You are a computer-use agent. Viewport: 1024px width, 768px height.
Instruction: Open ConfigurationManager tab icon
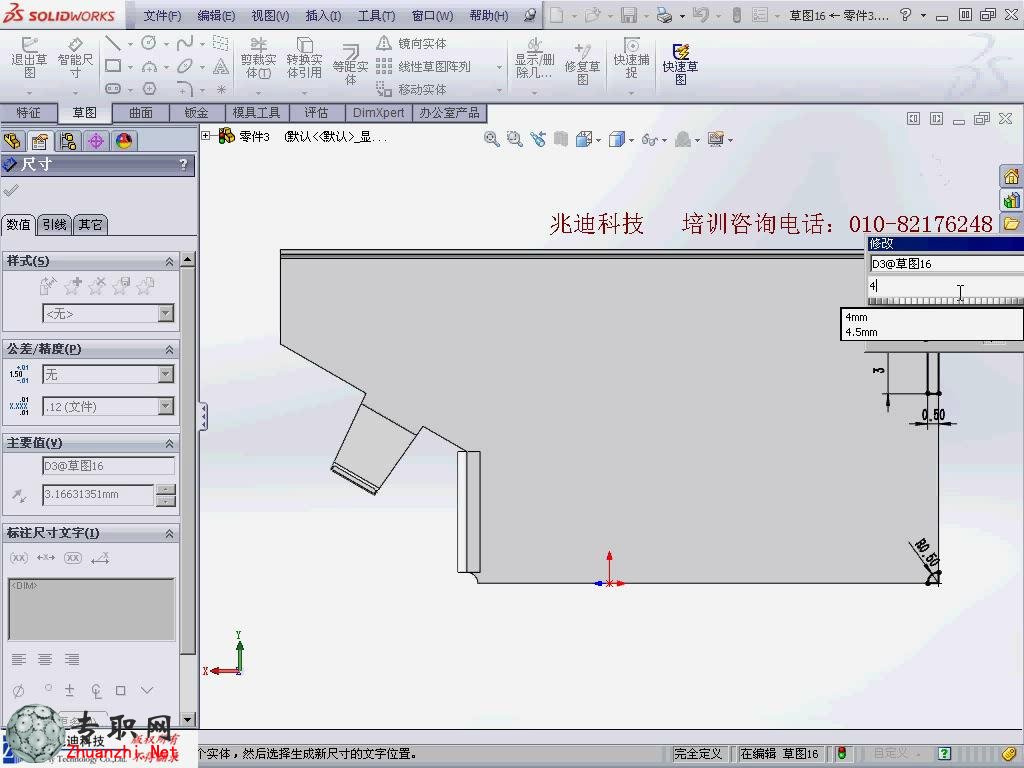[x=68, y=141]
